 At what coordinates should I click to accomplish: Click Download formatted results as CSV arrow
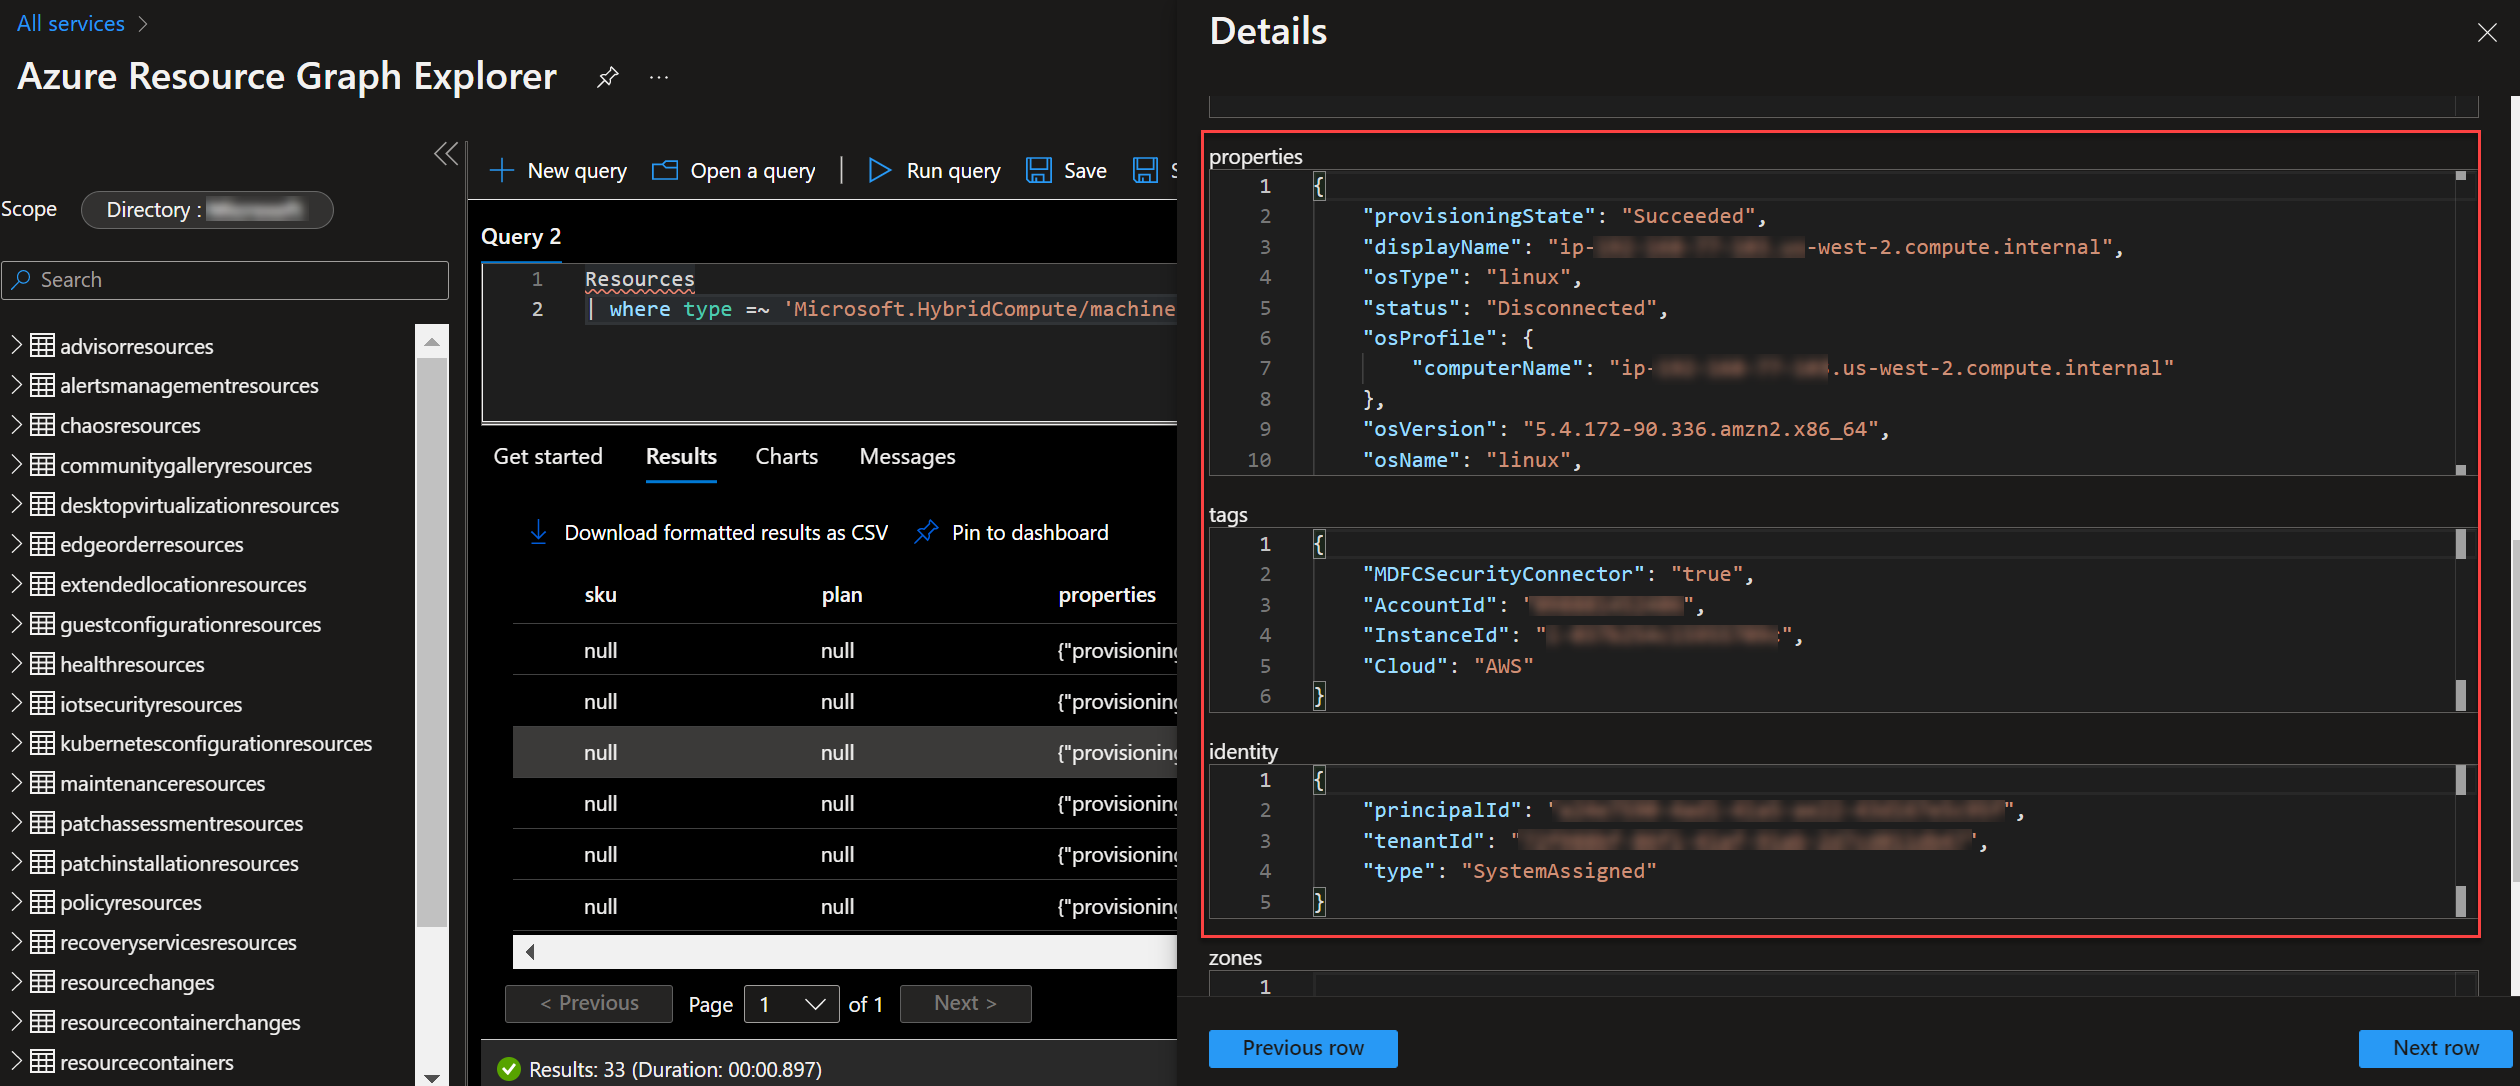click(538, 532)
